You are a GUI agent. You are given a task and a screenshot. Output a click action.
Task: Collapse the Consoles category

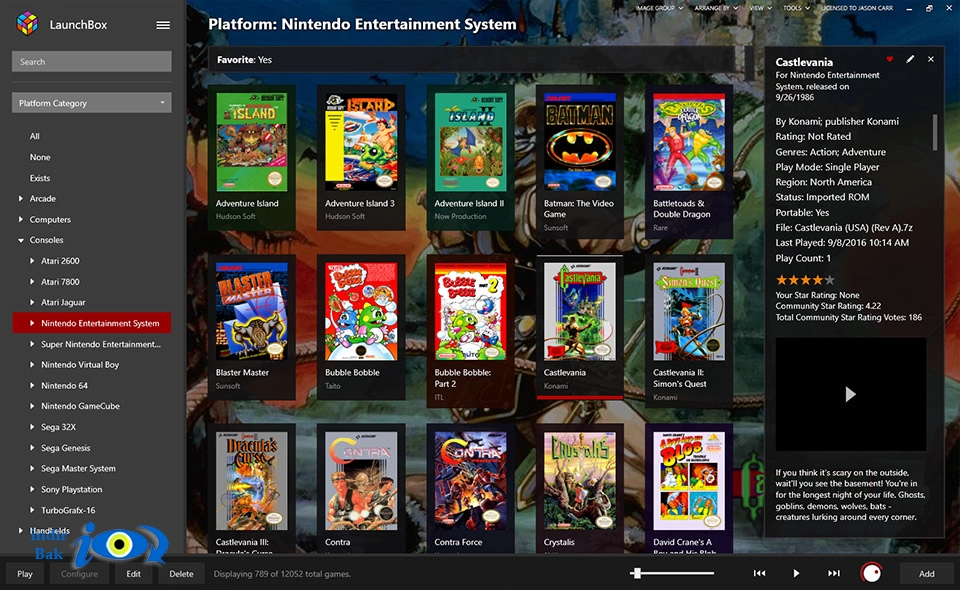[21, 241]
